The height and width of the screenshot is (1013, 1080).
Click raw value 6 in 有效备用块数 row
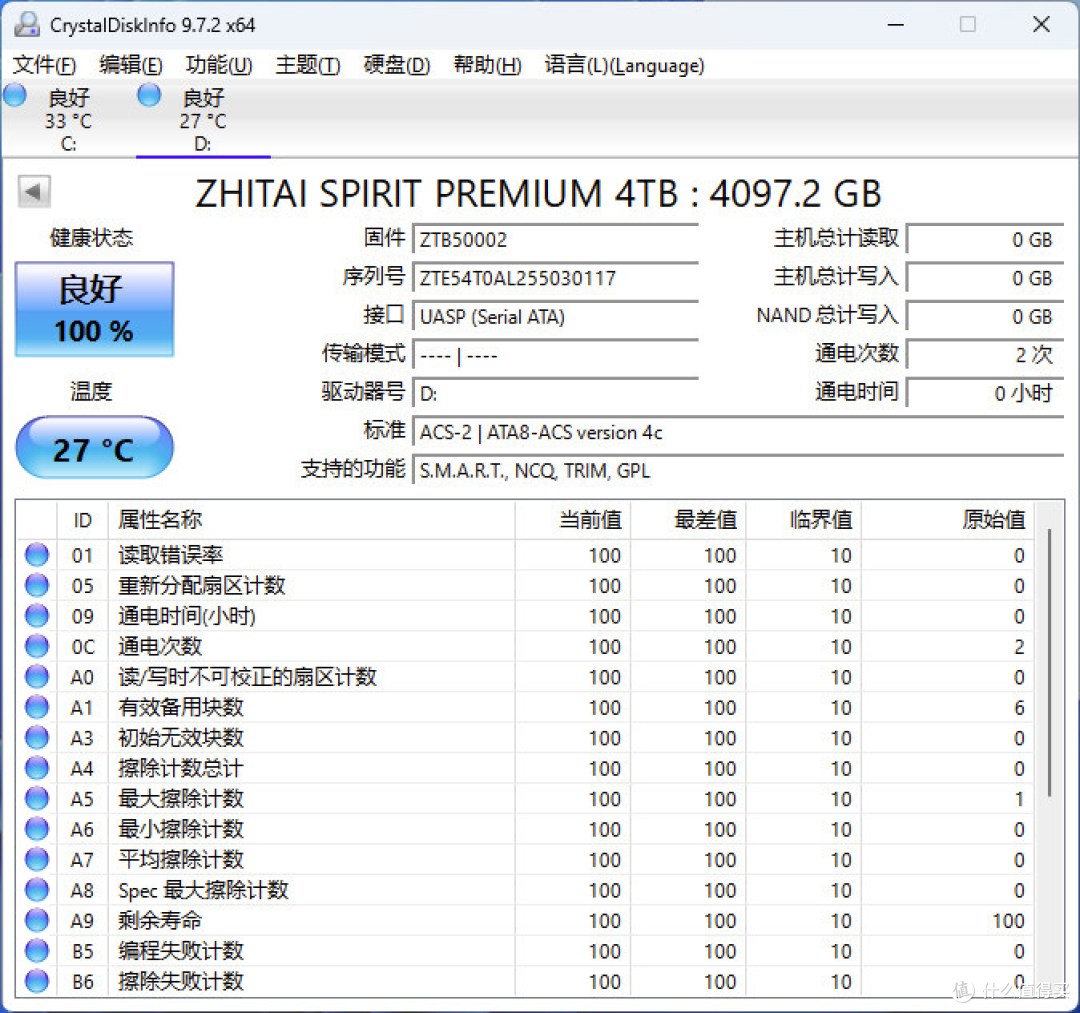coord(1019,707)
